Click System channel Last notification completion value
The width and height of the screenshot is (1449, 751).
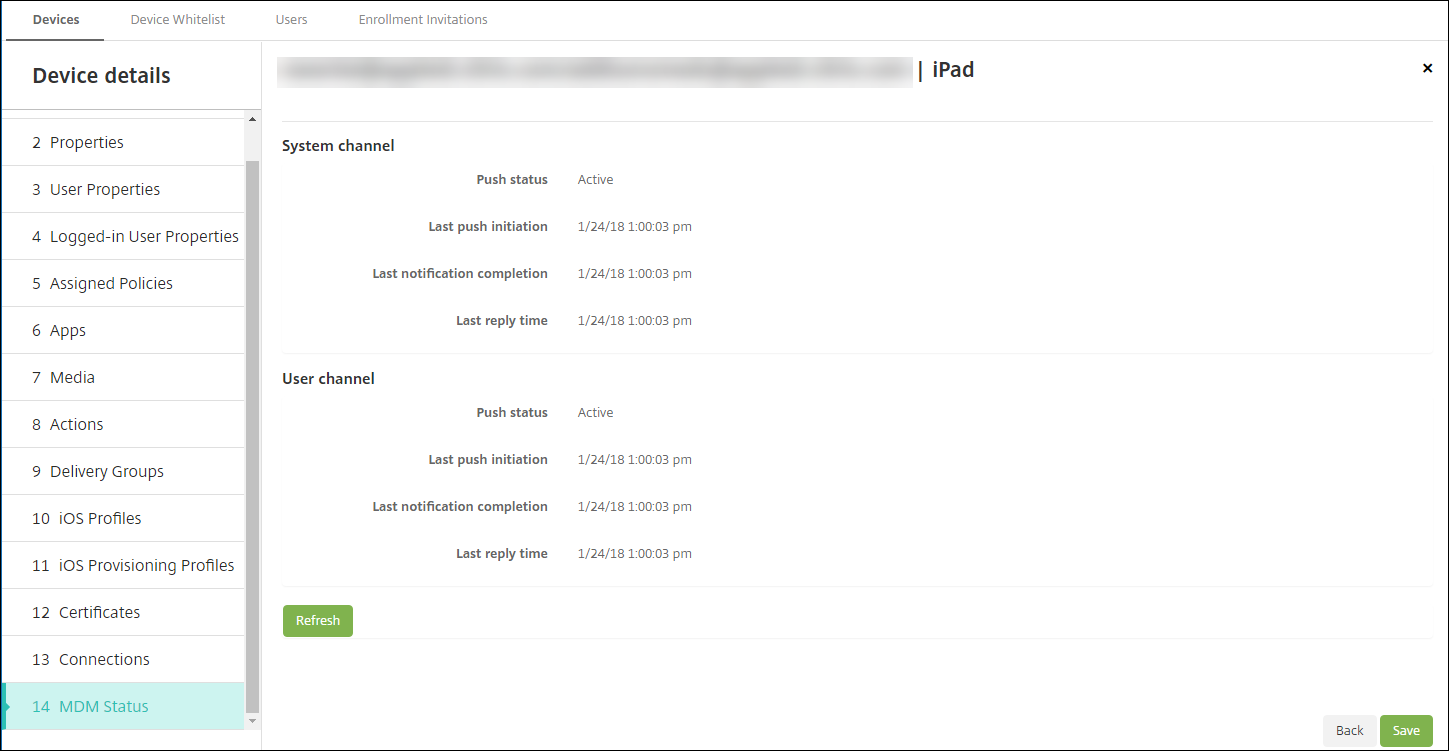635,274
